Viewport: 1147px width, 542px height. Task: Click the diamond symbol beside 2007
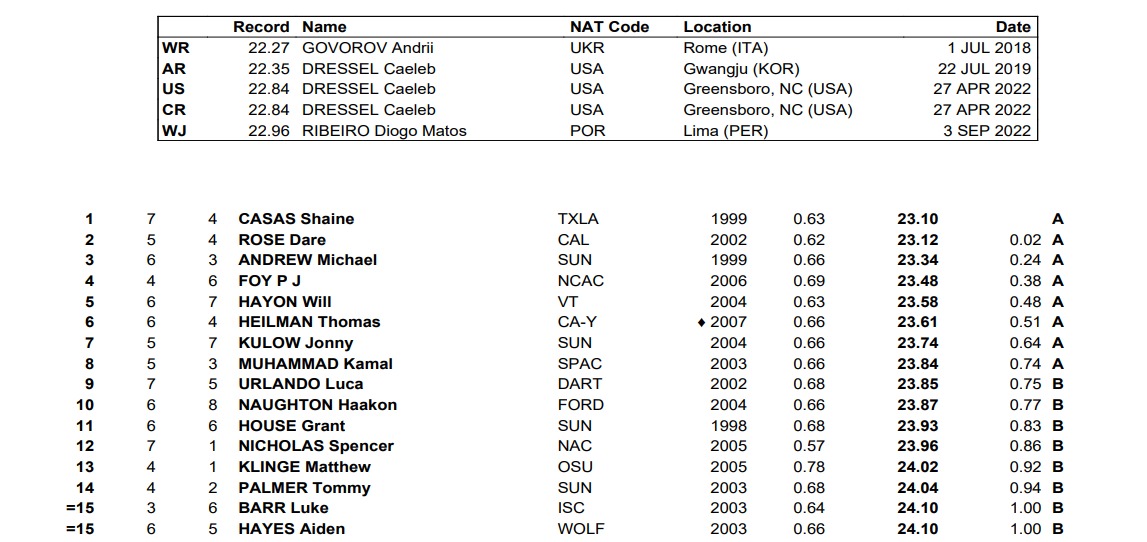pyautogui.click(x=702, y=322)
